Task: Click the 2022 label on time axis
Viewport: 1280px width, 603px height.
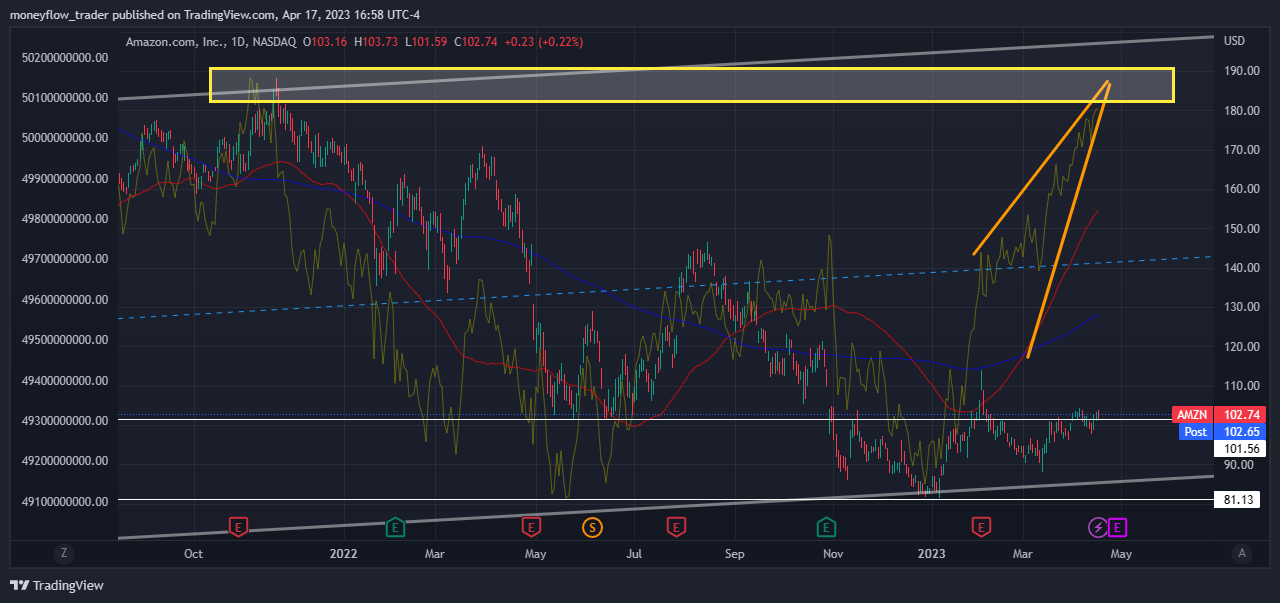Action: pos(344,553)
